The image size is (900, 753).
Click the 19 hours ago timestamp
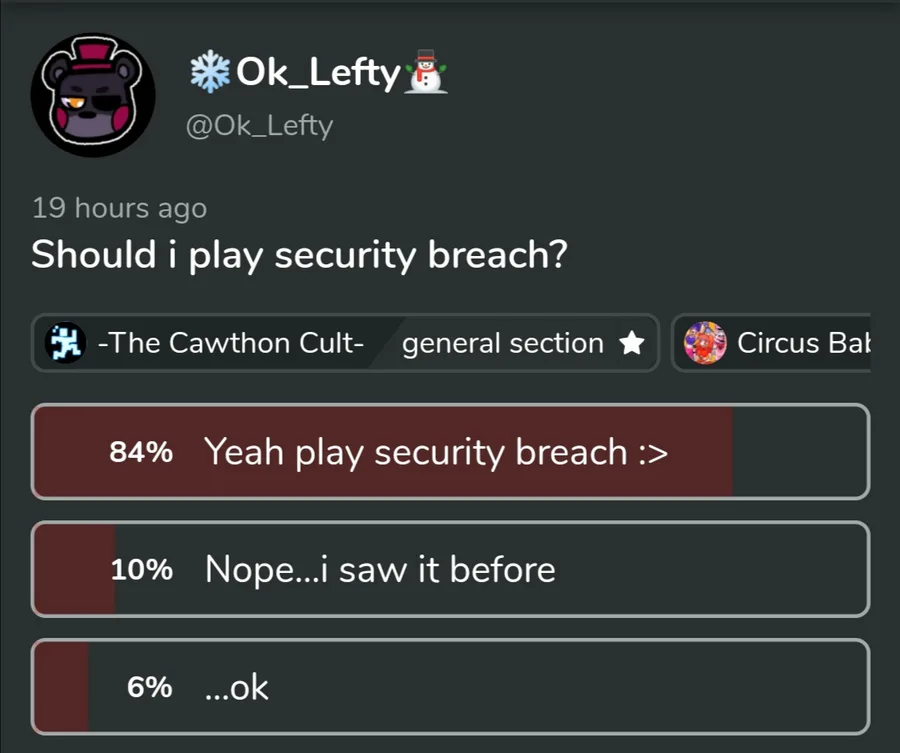coord(119,208)
